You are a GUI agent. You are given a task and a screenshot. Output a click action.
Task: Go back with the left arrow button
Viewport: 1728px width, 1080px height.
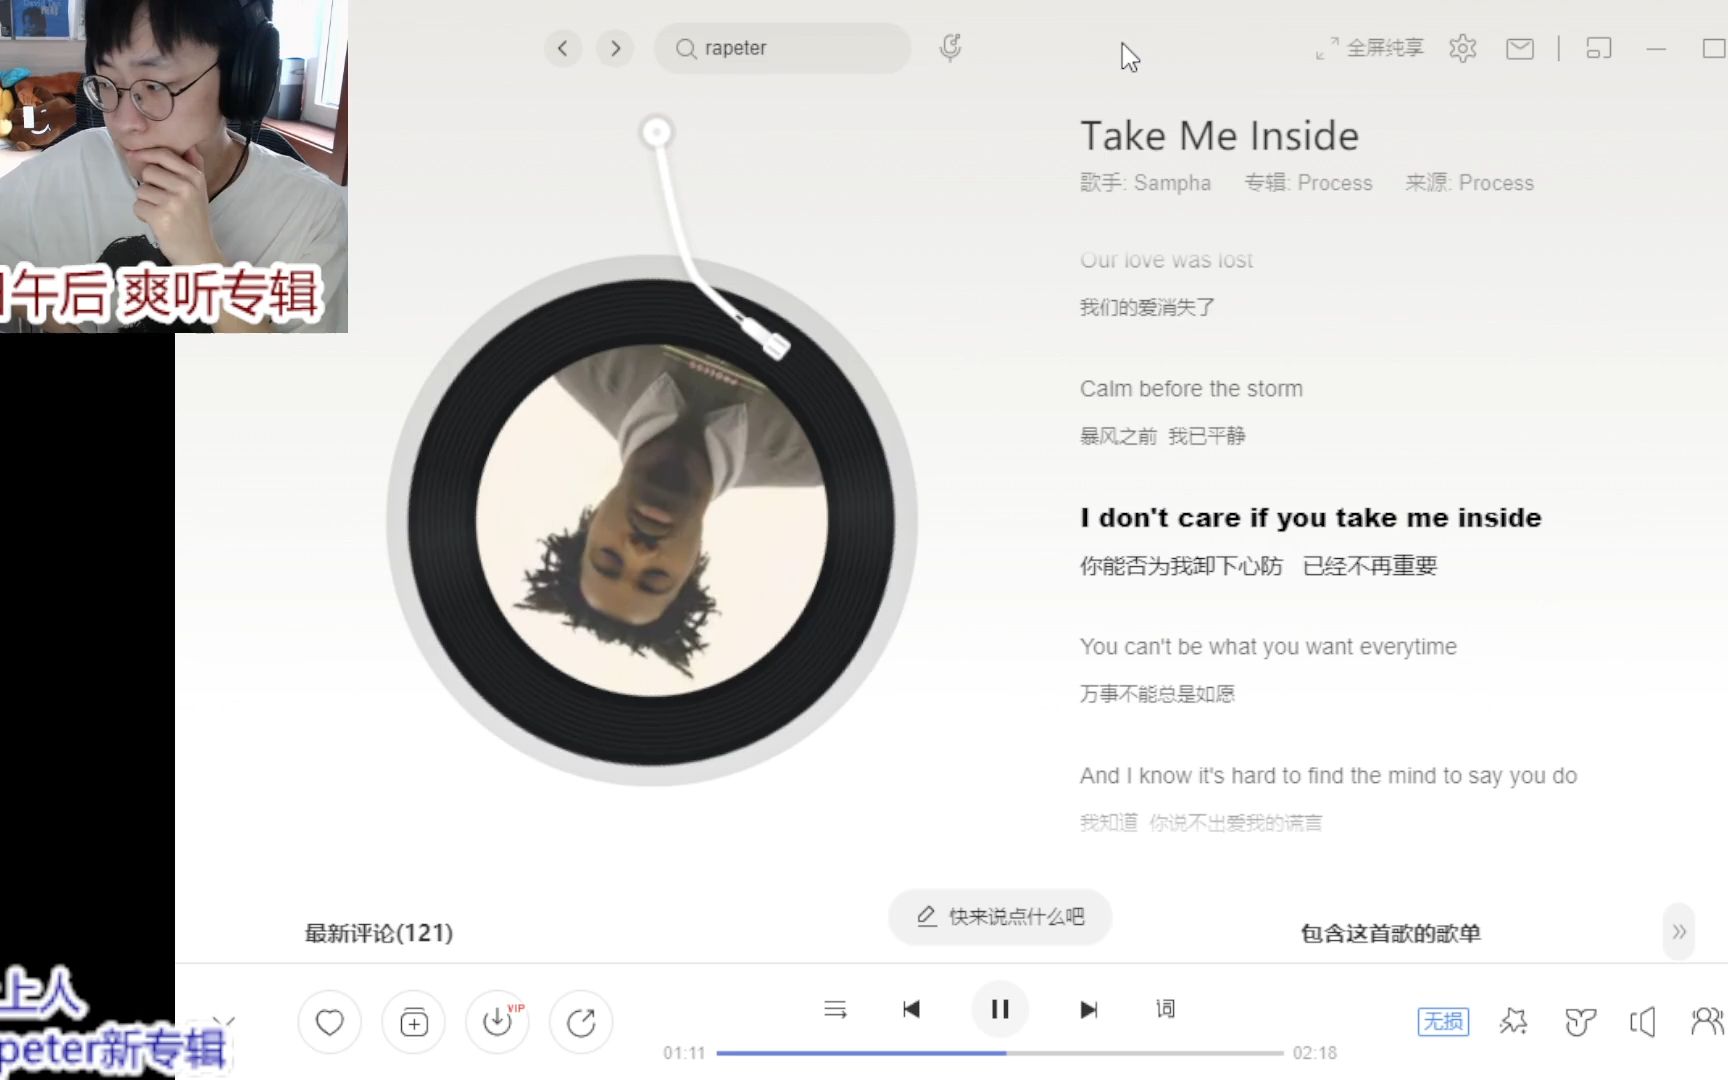(563, 48)
